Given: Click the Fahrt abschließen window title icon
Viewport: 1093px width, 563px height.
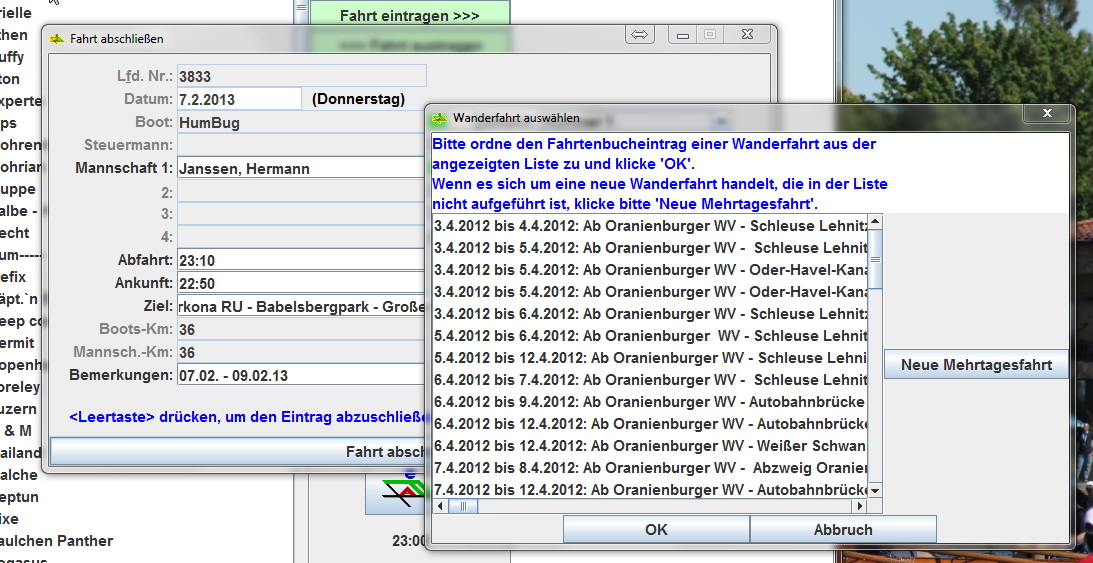Looking at the screenshot, I should tap(56, 39).
